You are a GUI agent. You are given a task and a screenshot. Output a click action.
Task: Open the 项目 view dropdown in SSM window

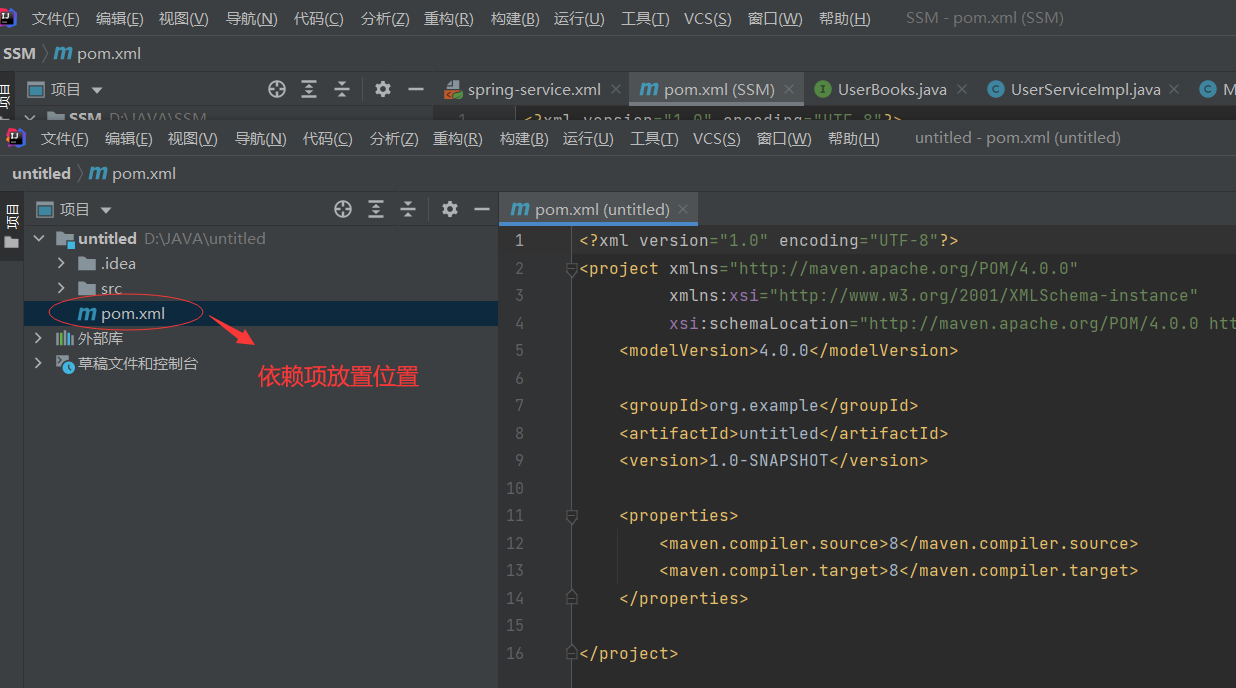tap(97, 90)
